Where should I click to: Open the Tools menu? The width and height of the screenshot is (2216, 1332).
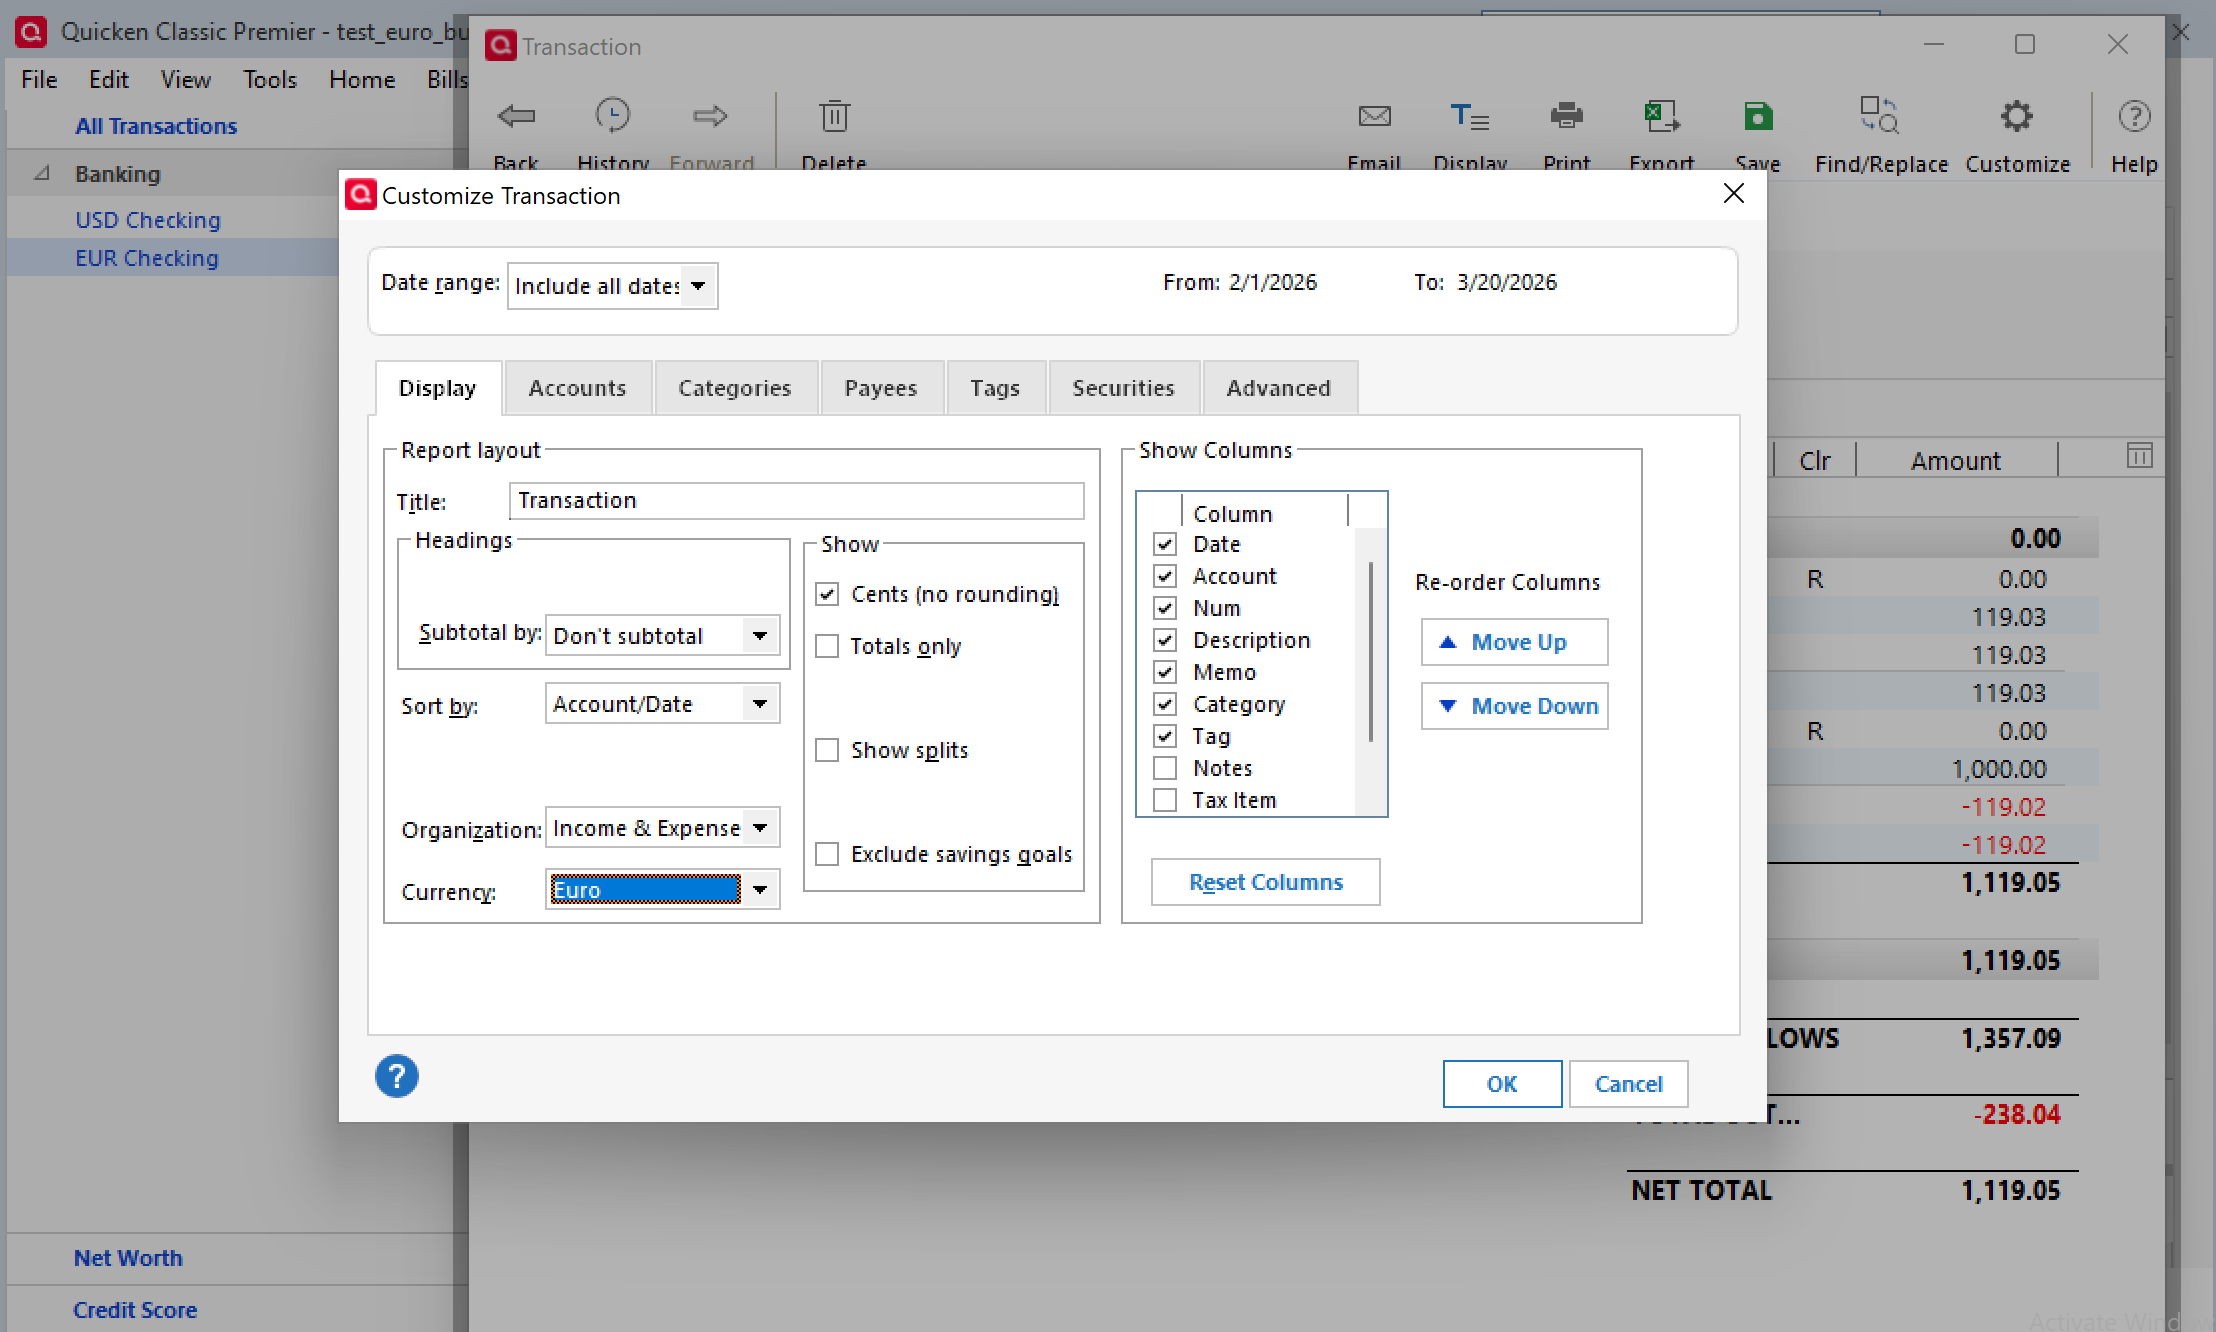tap(269, 80)
